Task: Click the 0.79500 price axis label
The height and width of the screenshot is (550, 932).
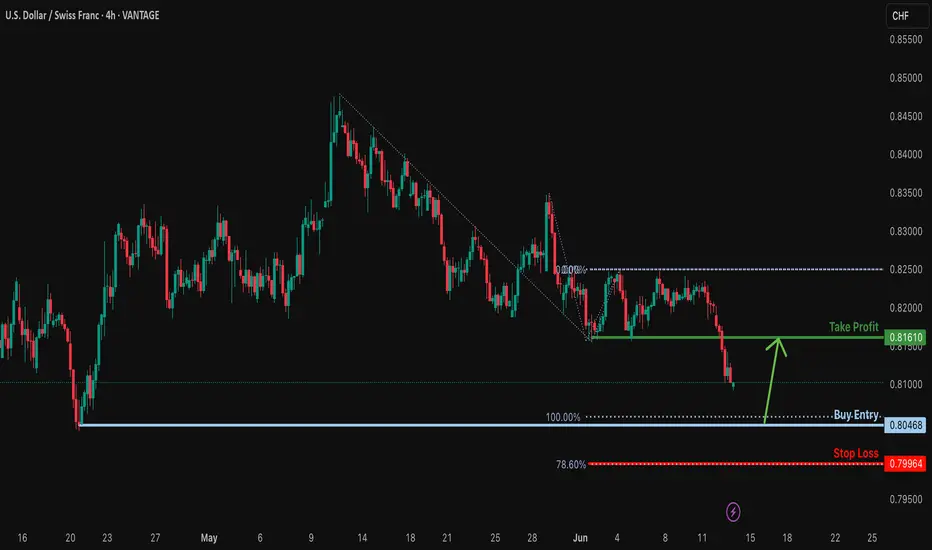Action: pos(906,499)
